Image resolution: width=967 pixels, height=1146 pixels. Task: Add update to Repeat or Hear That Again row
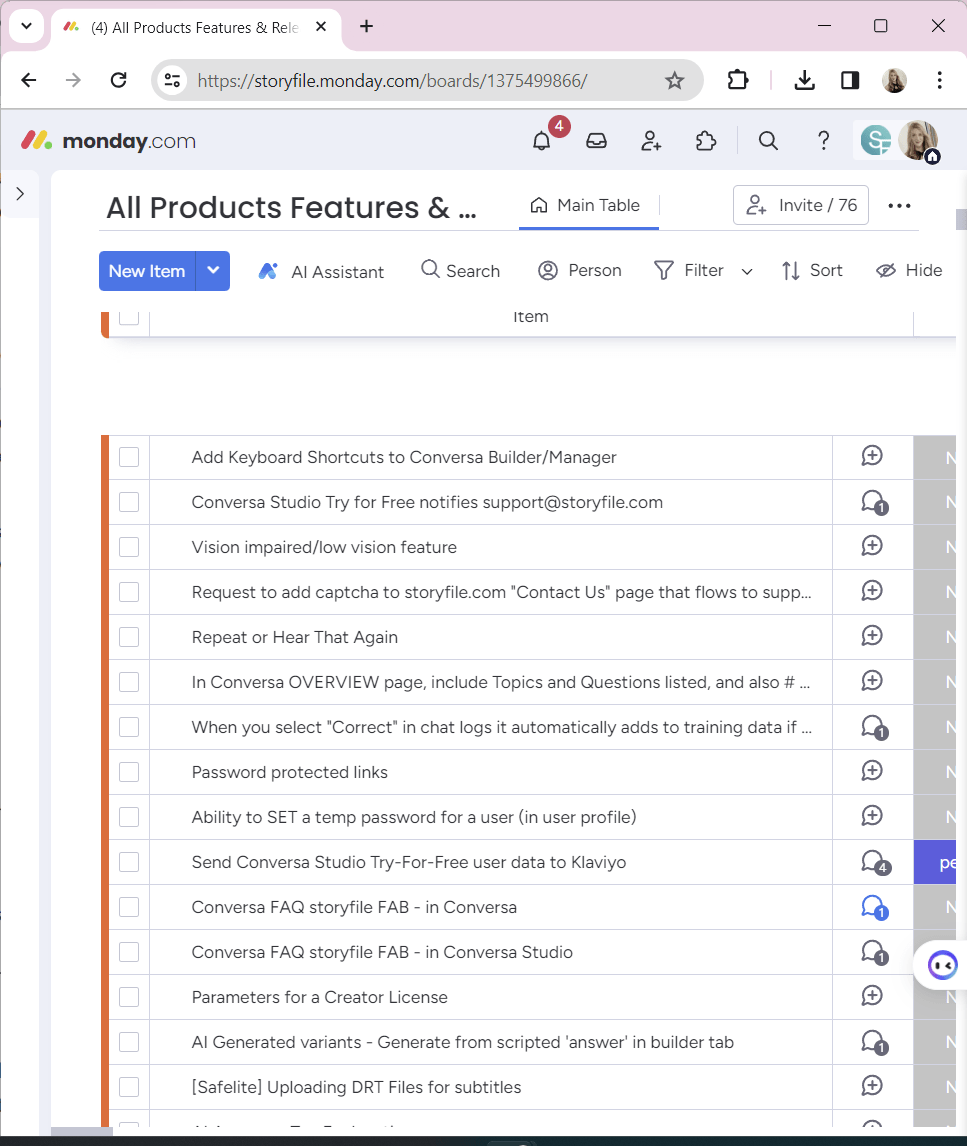point(872,636)
